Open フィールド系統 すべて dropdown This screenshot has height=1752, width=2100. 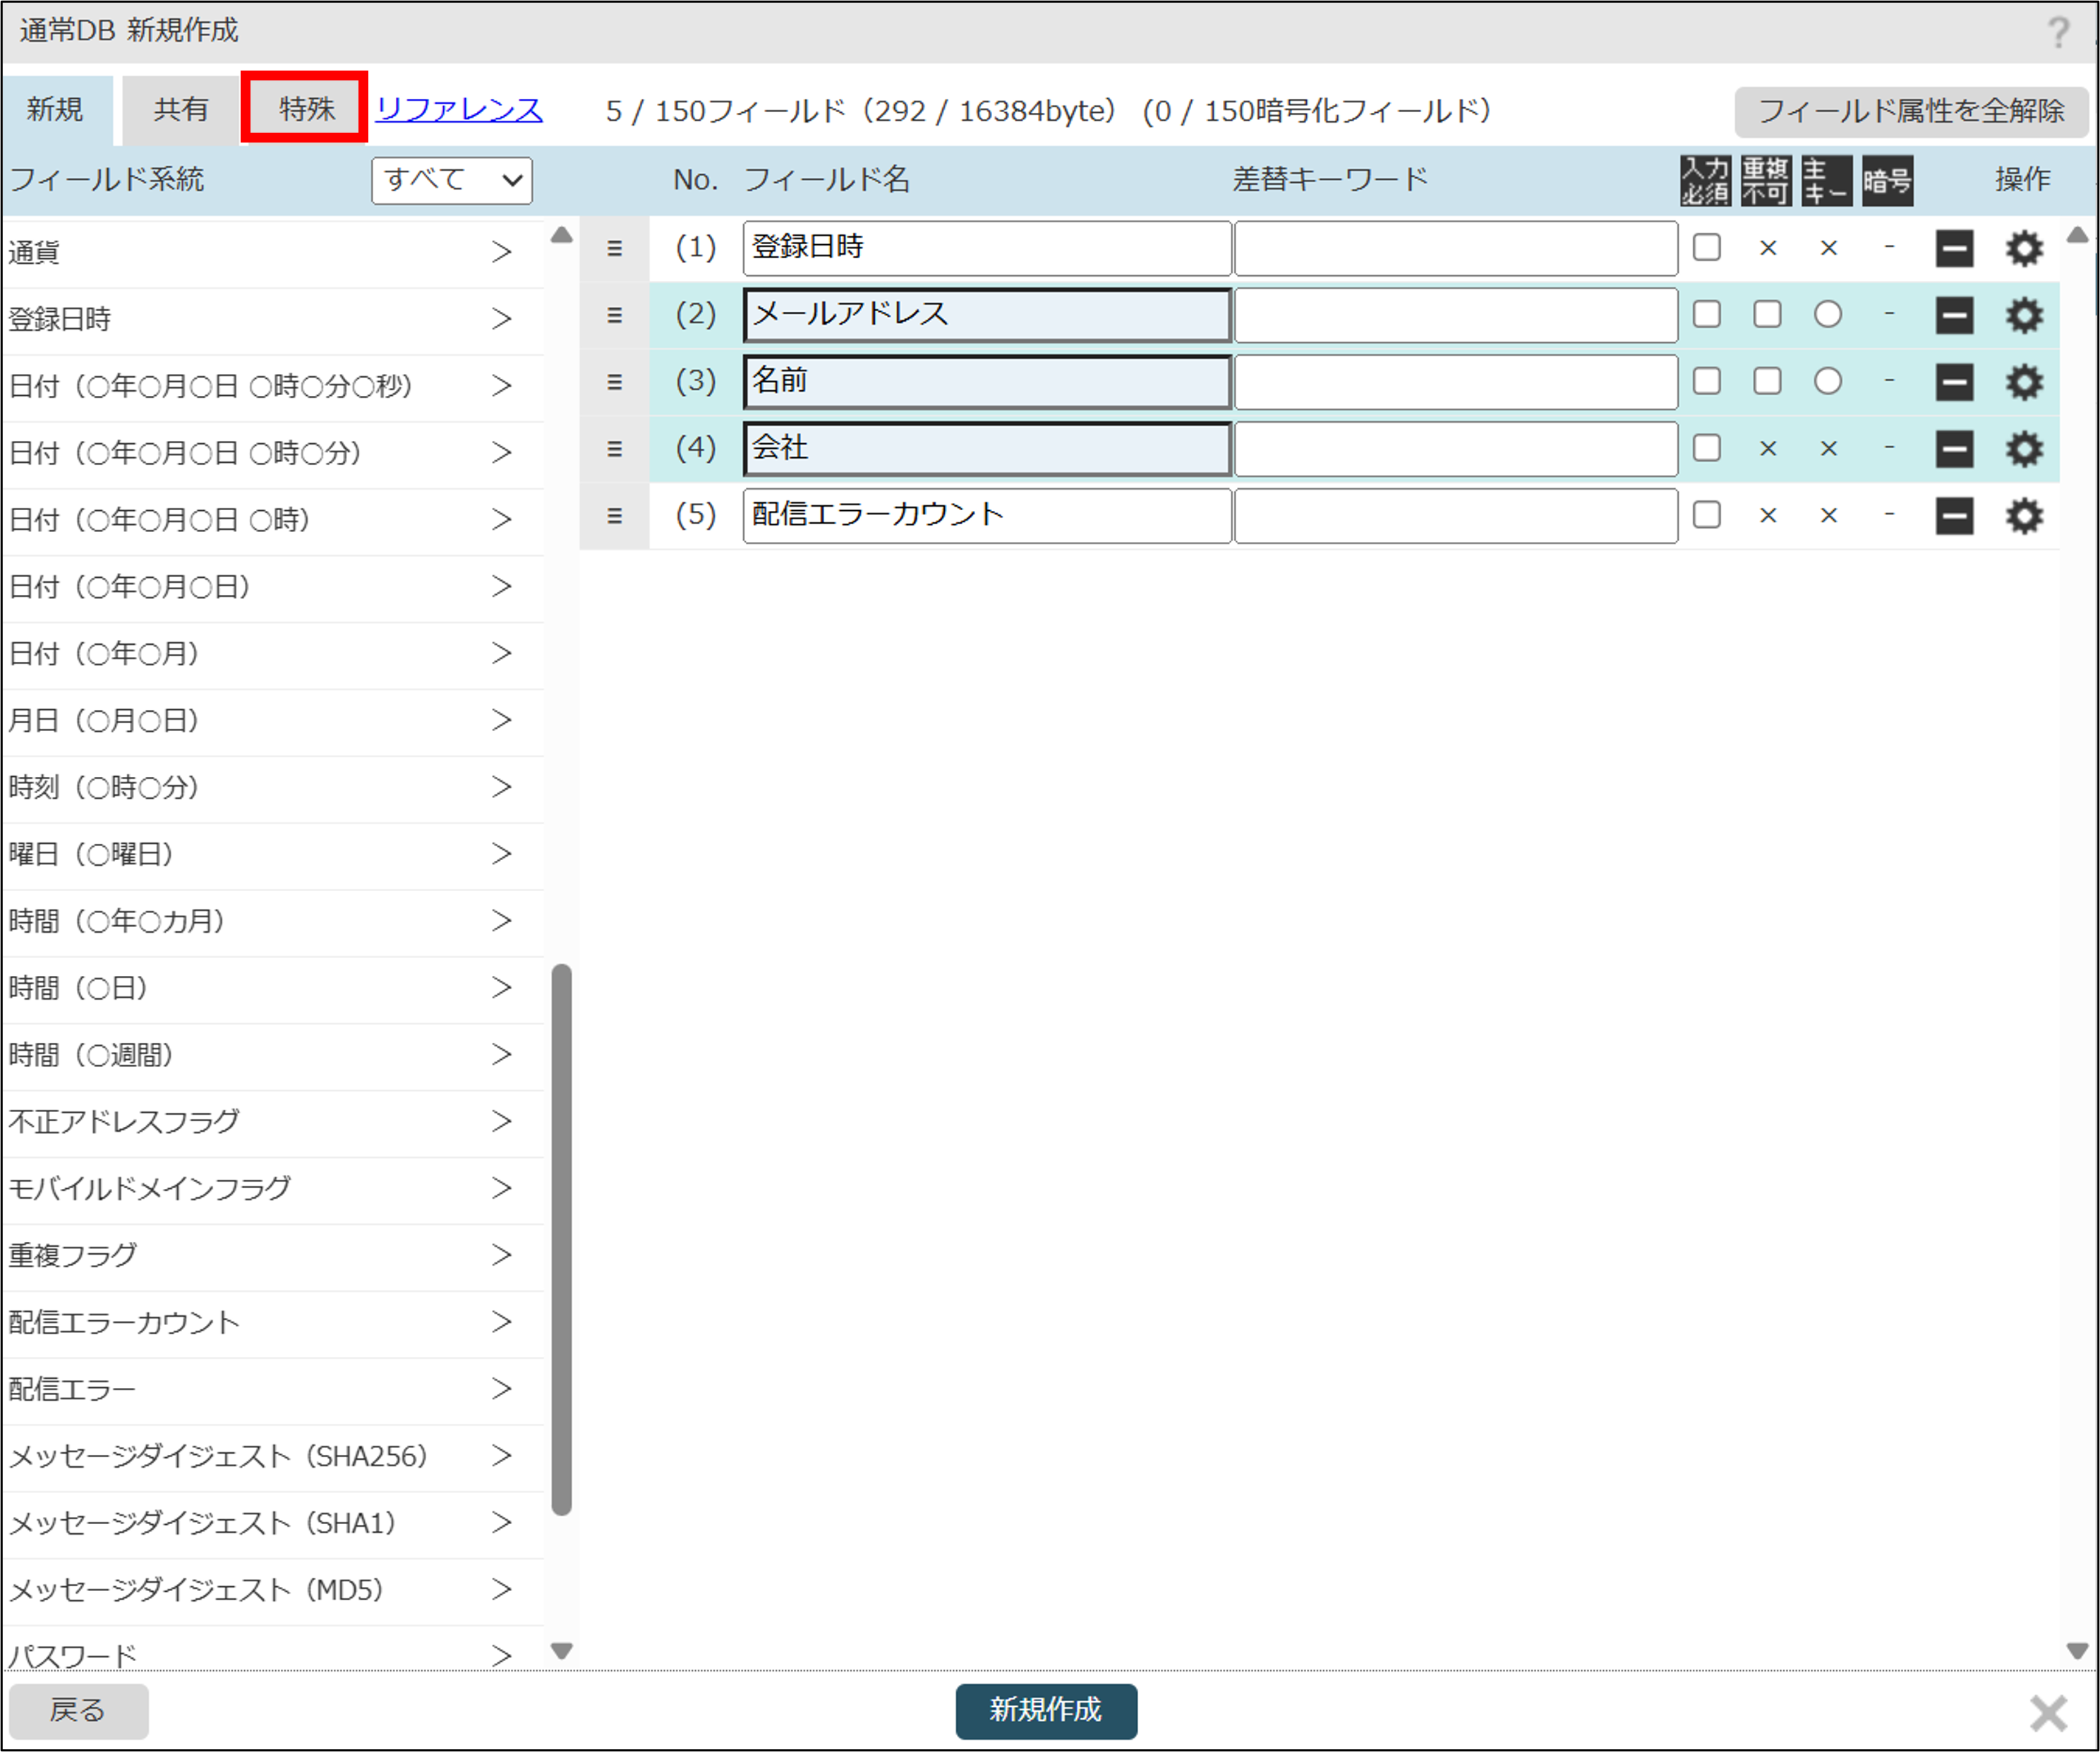tap(451, 180)
